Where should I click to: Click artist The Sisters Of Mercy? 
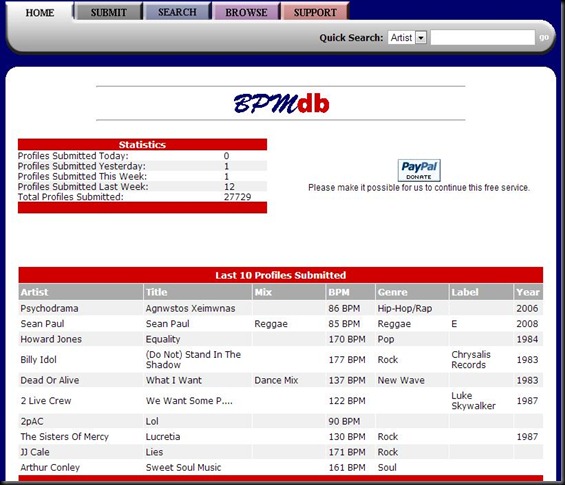tap(64, 437)
